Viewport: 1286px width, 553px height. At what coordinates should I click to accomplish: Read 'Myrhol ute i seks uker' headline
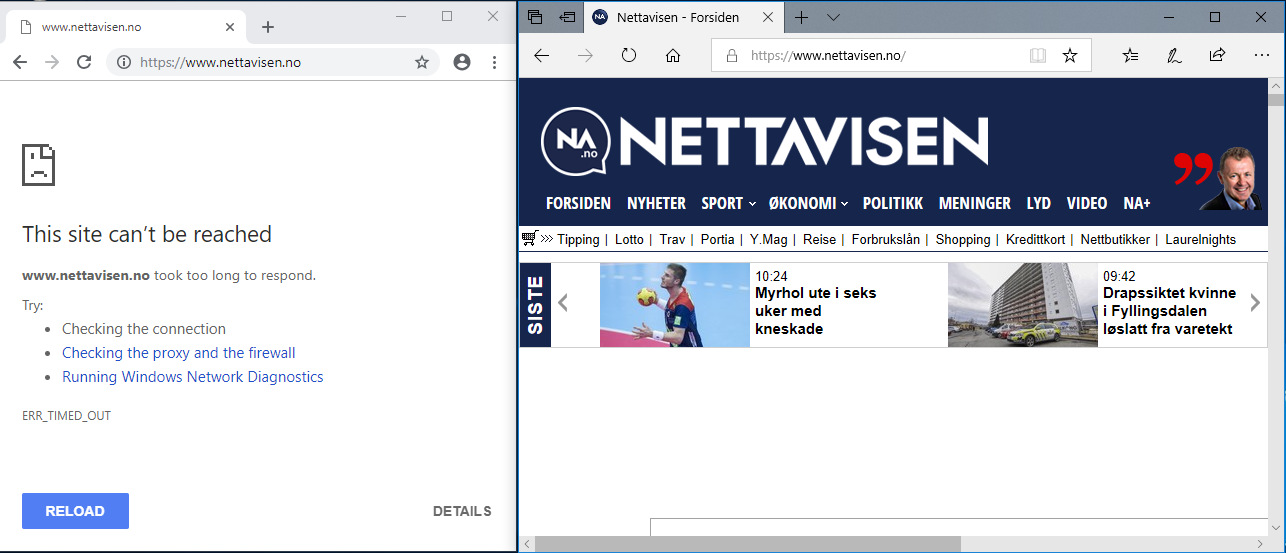point(816,311)
